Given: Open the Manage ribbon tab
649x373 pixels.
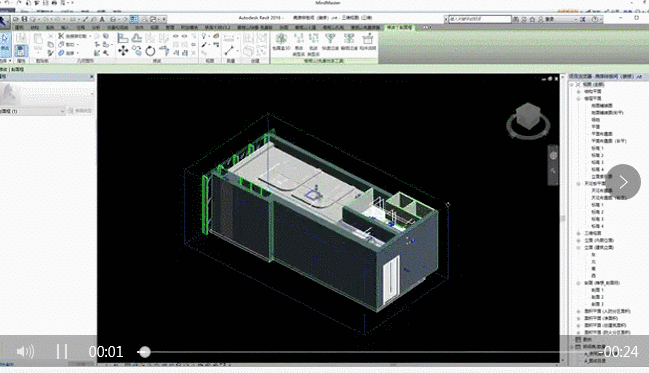Looking at the screenshot, I should (x=170, y=27).
